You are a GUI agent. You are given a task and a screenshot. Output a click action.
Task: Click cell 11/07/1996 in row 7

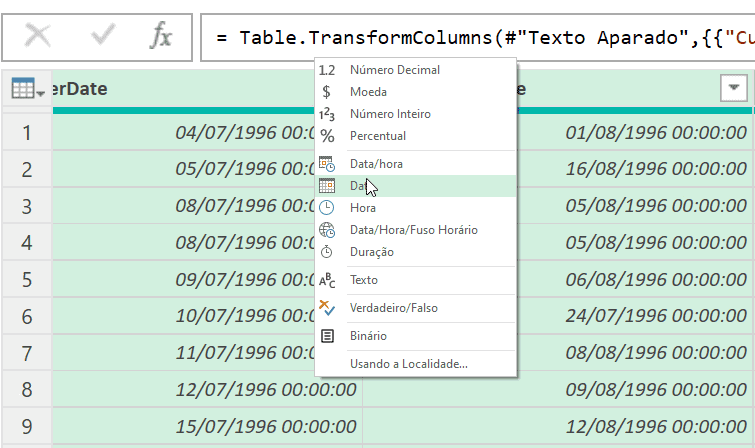pos(183,354)
